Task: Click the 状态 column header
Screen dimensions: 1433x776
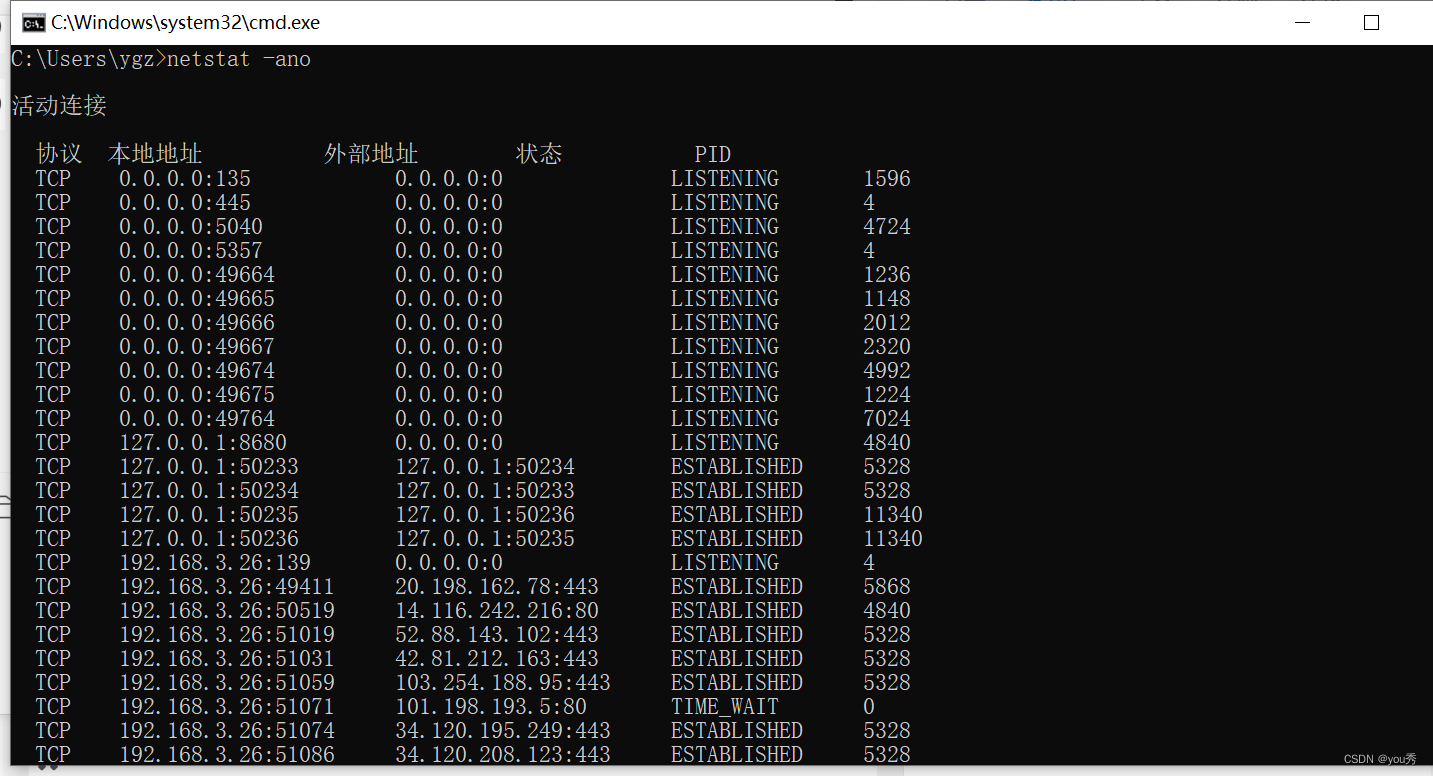Action: pyautogui.click(x=539, y=154)
